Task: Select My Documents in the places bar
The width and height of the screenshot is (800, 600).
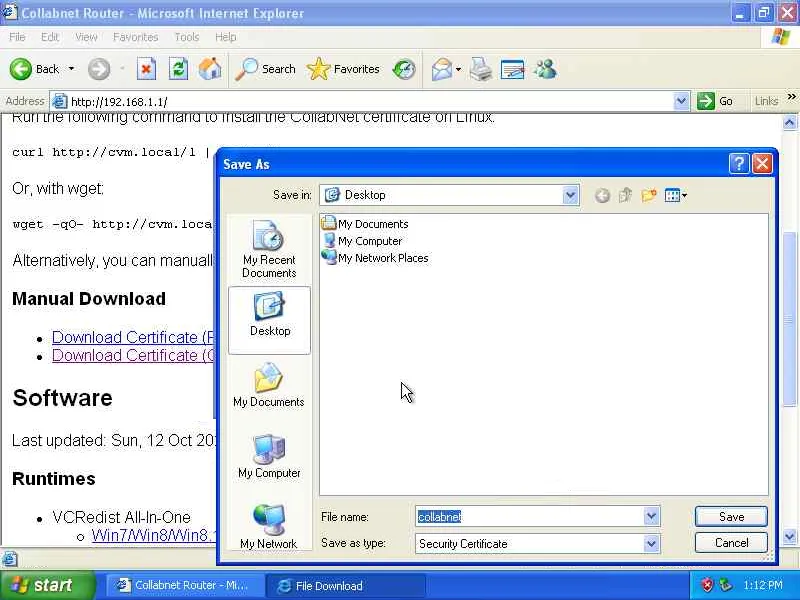Action: point(269,386)
